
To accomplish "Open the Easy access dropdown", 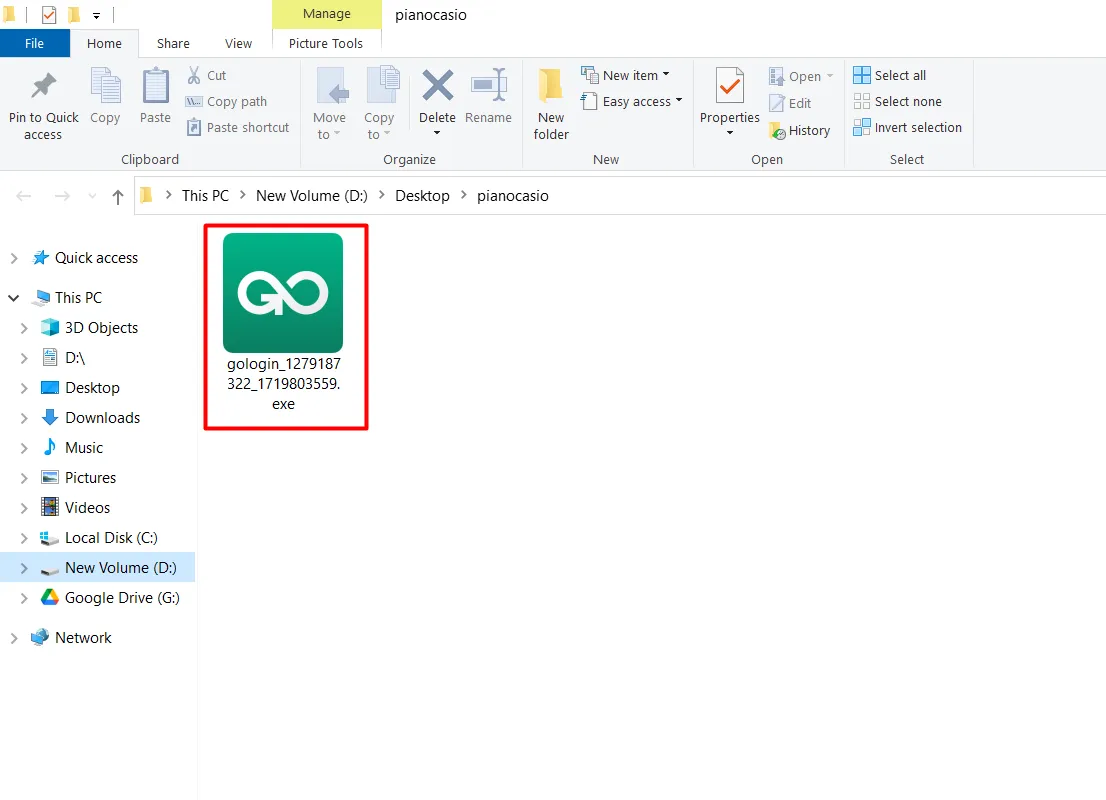I will coord(632,102).
